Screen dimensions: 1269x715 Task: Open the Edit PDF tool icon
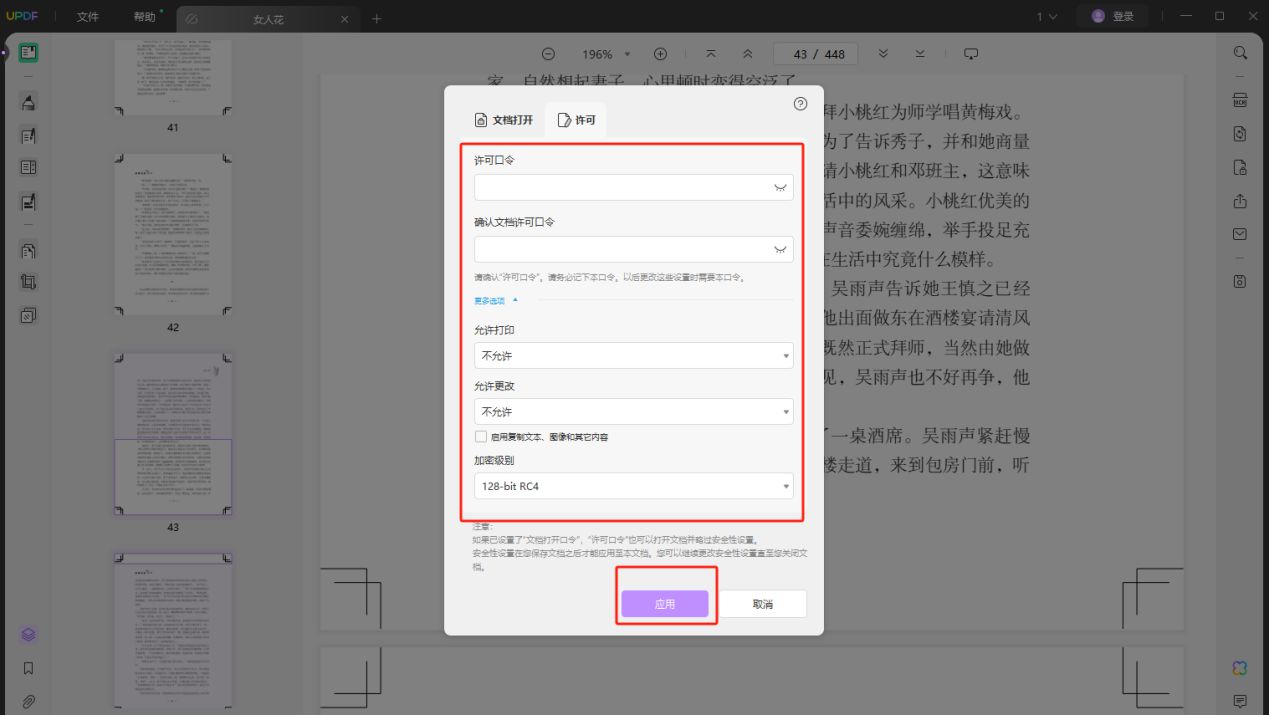28,135
